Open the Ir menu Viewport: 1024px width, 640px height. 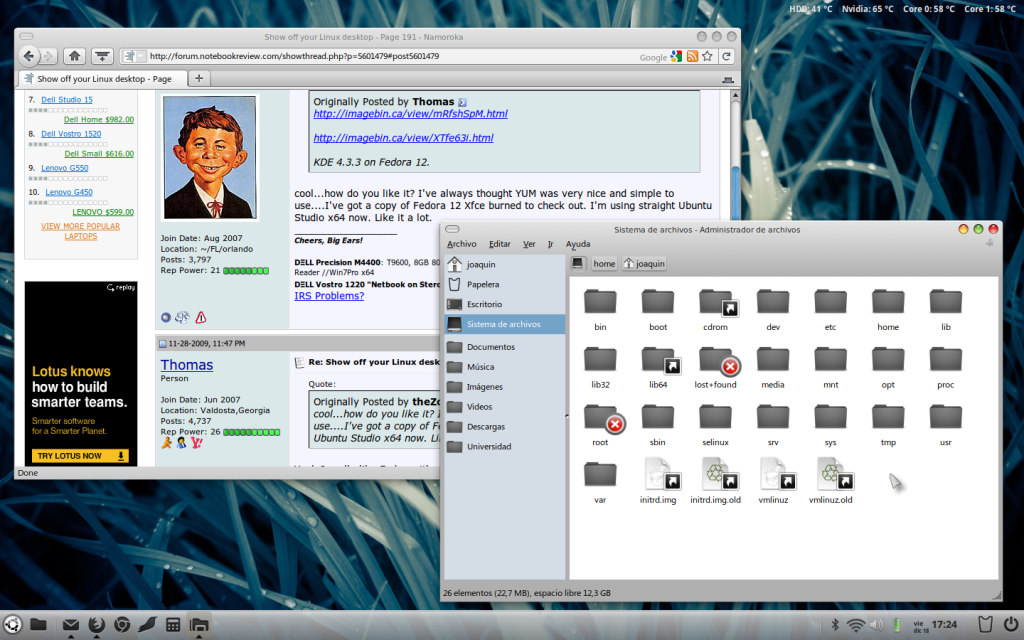(x=550, y=244)
